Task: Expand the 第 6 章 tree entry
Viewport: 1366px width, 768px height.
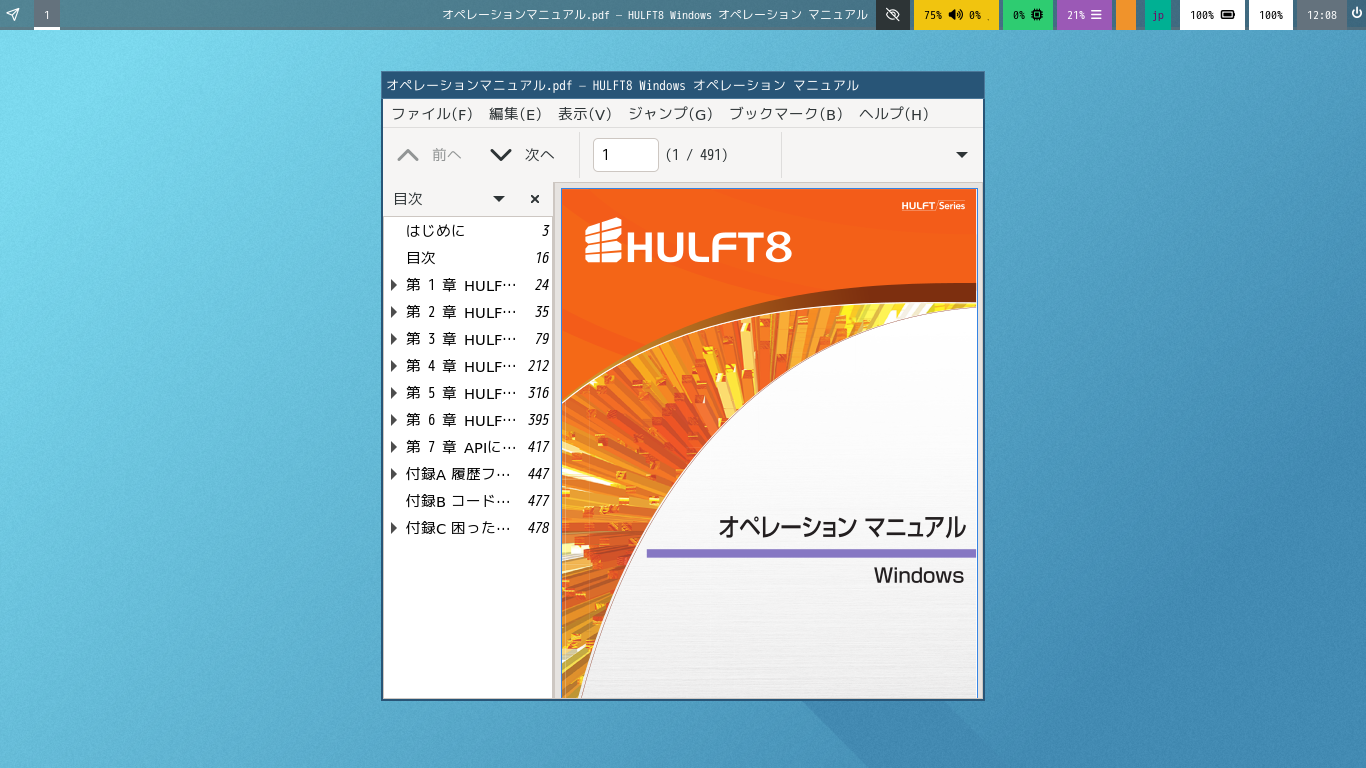Action: click(394, 420)
